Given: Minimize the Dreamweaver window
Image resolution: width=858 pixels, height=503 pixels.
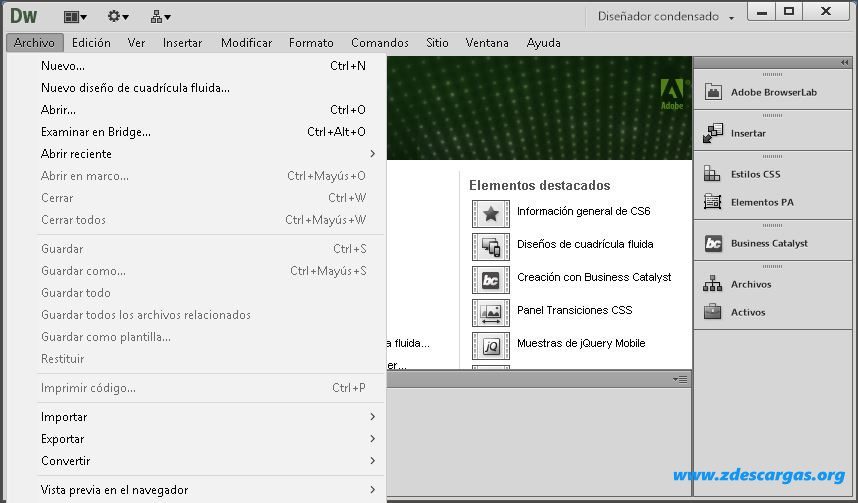Looking at the screenshot, I should pyautogui.click(x=761, y=12).
